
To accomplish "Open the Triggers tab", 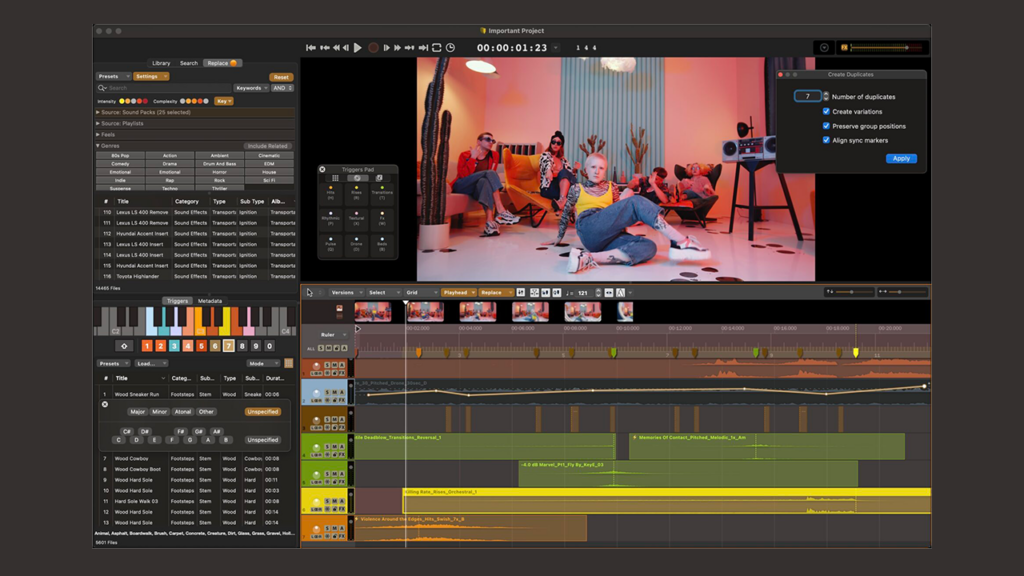I will pyautogui.click(x=177, y=301).
